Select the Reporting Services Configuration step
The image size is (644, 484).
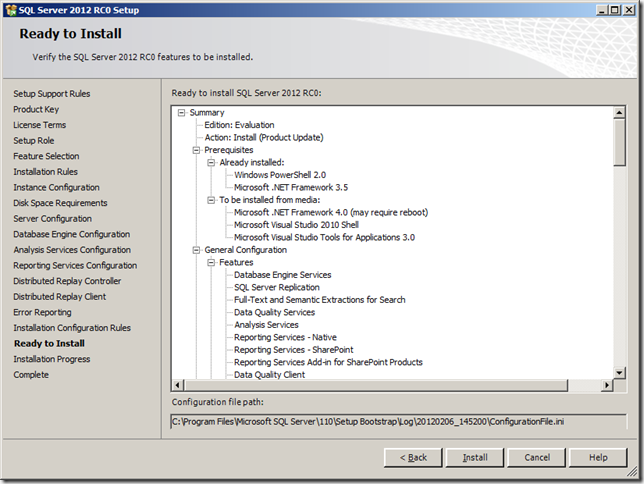75,265
